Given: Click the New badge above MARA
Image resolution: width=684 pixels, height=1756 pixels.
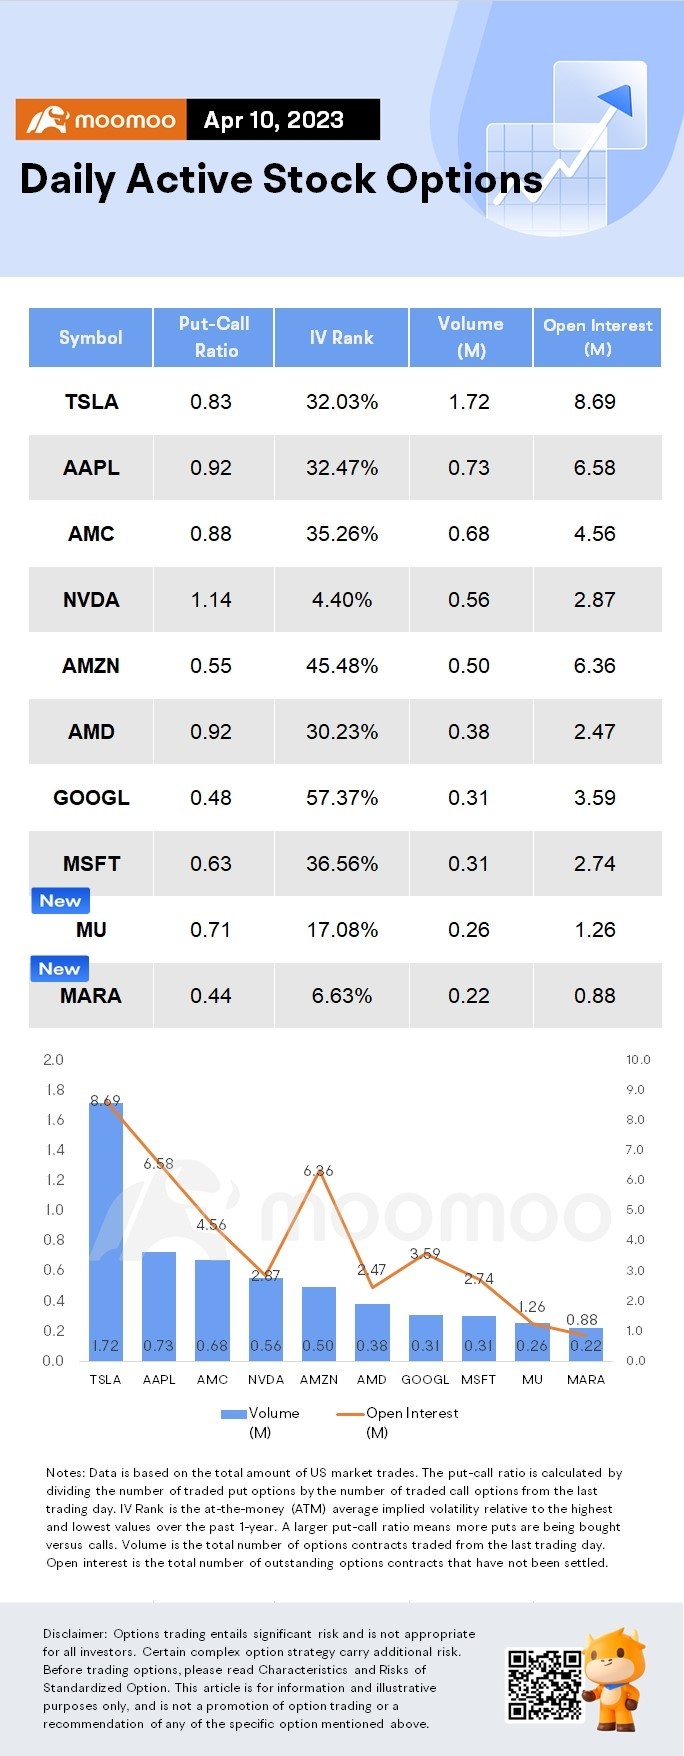Looking at the screenshot, I should [x=59, y=968].
